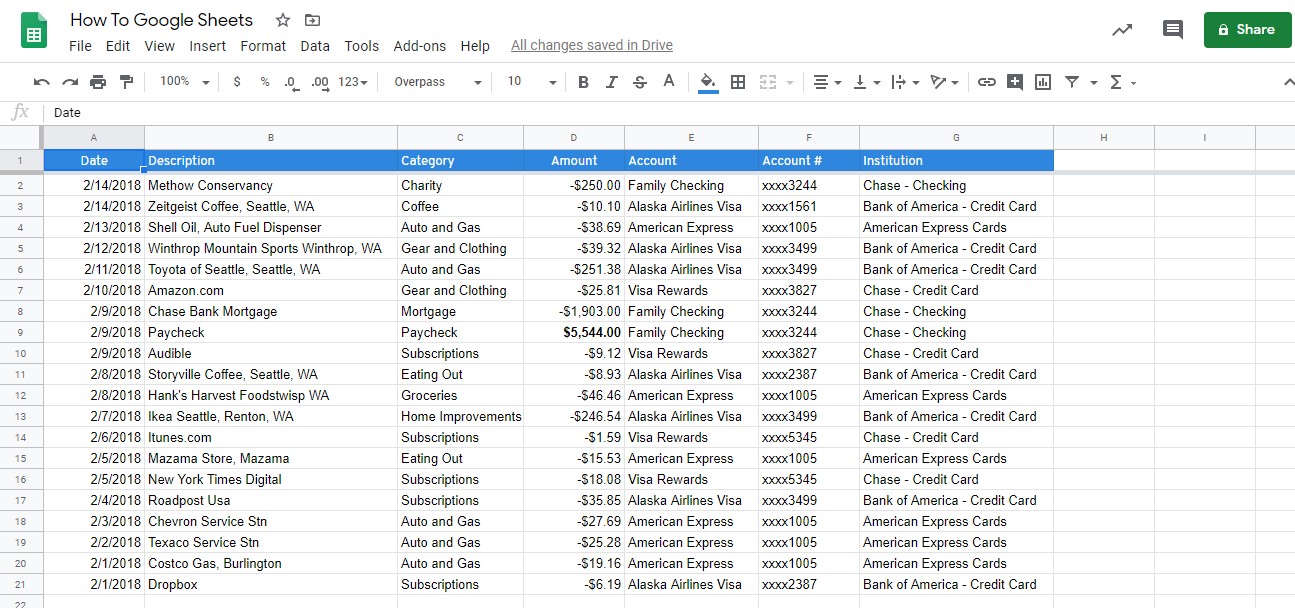
Task: Open the 123 number formats dropdown
Action: (353, 82)
